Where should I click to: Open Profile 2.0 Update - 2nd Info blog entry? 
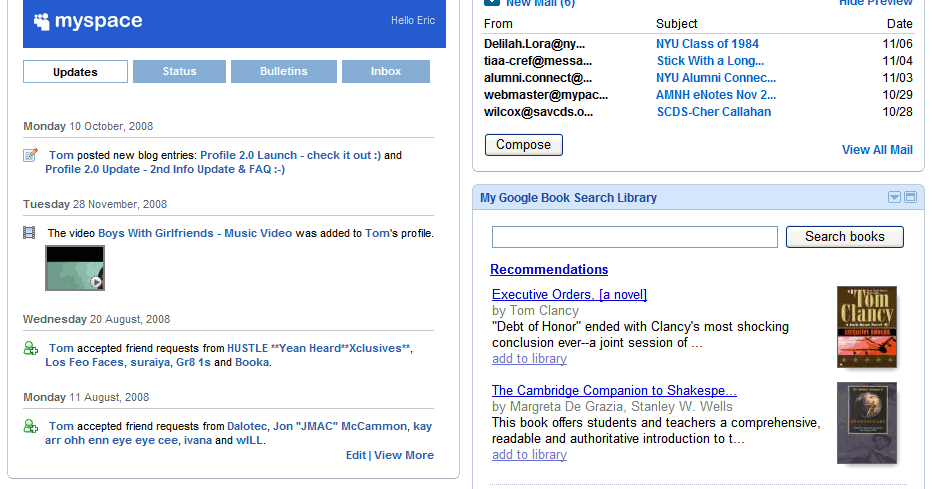click(x=165, y=169)
